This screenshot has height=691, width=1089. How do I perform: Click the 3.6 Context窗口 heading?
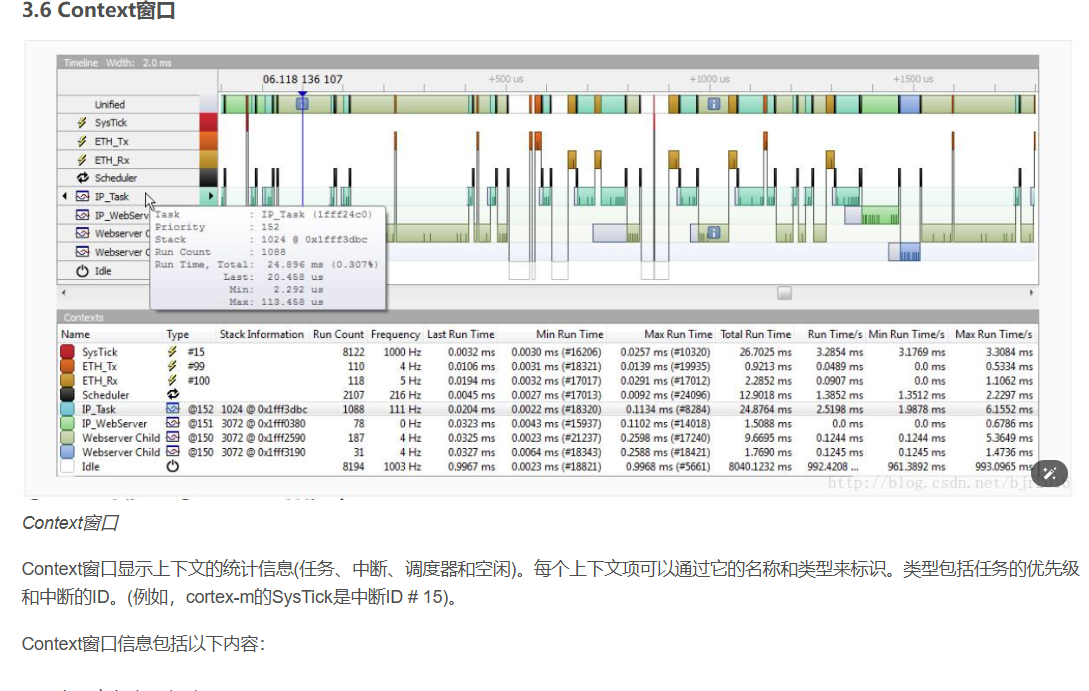coord(98,10)
